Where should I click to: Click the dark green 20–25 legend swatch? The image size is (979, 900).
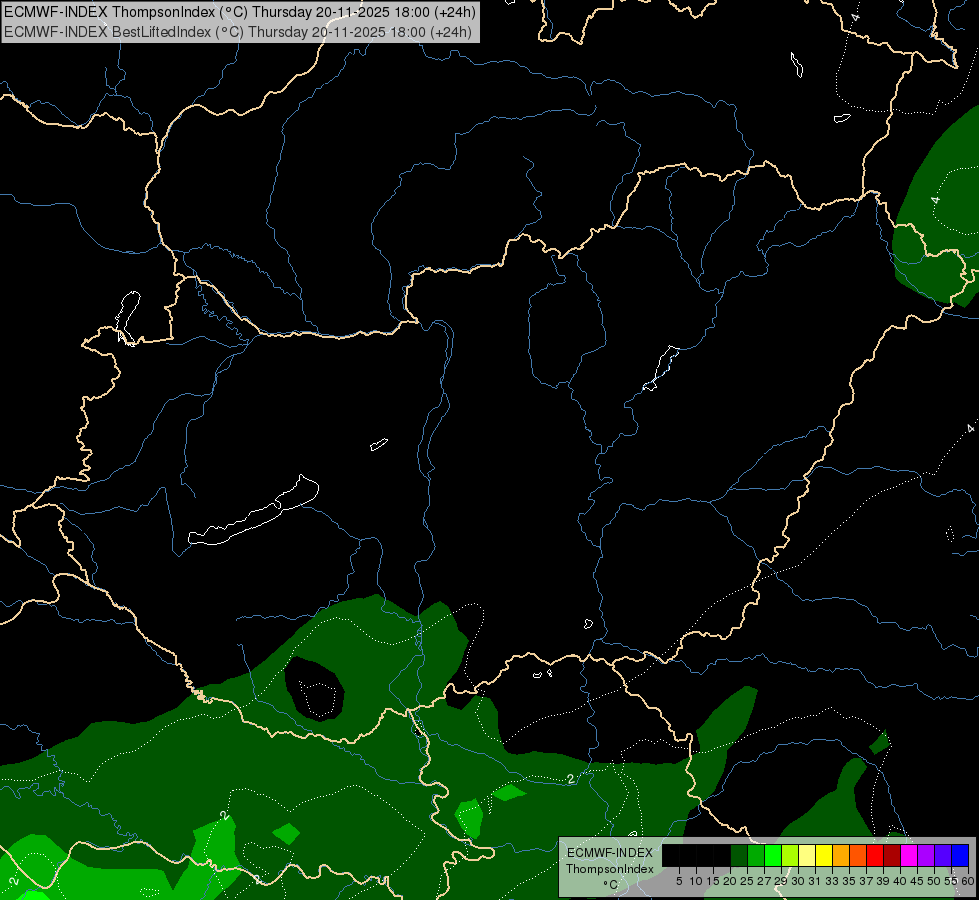point(739,855)
